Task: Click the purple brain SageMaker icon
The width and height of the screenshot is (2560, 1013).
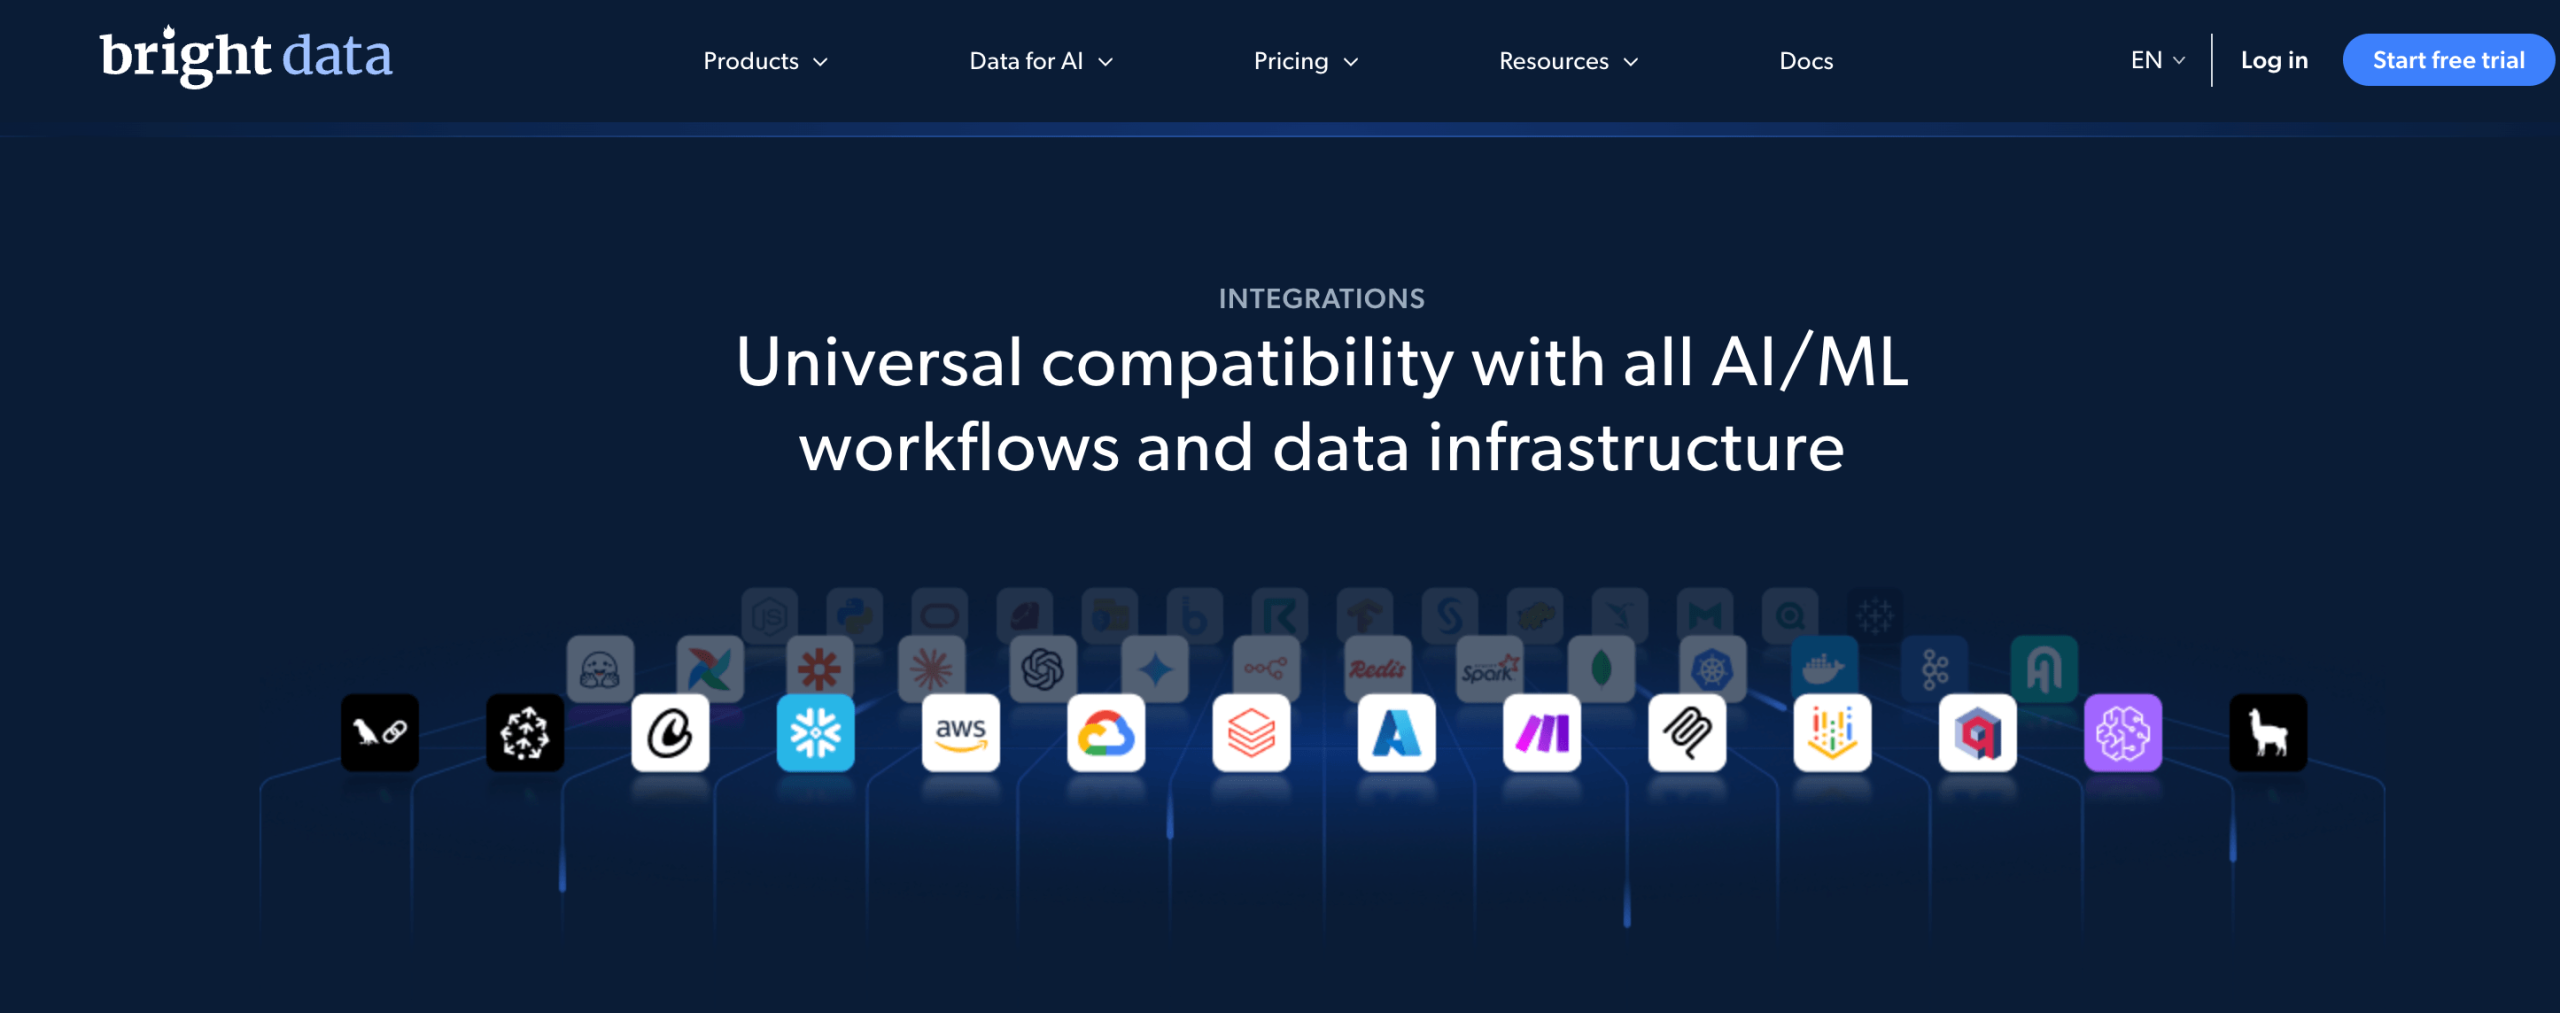Action: pyautogui.click(x=2123, y=733)
